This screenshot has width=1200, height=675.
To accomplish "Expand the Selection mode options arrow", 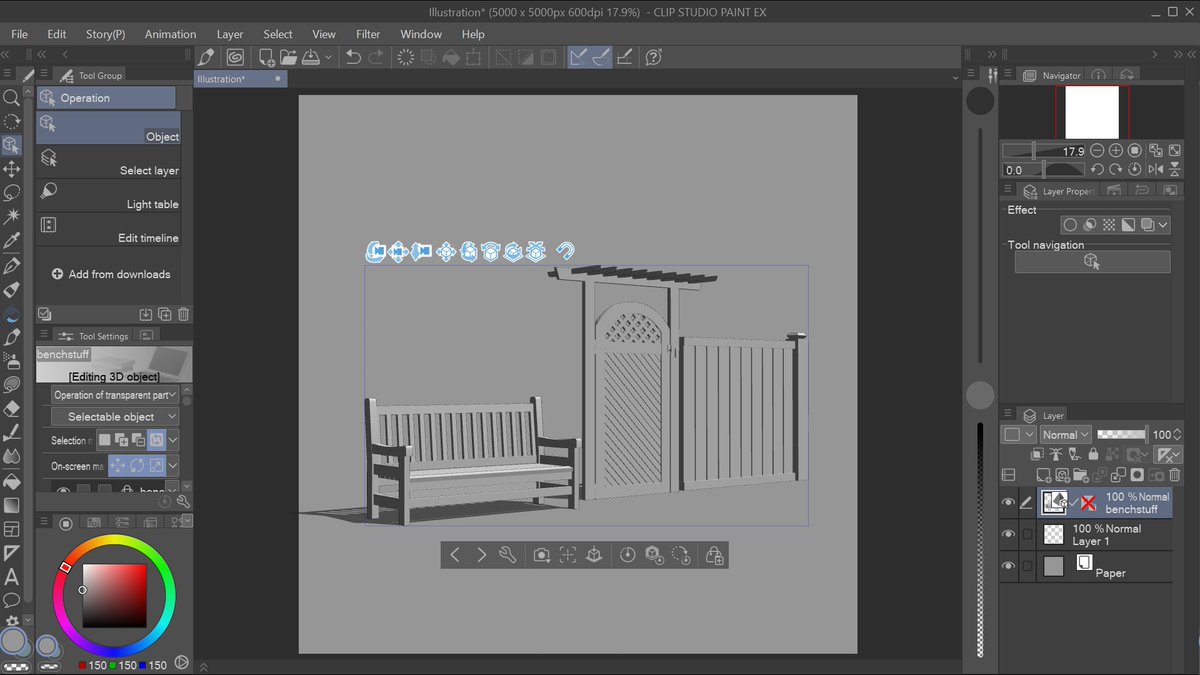I will [x=173, y=440].
